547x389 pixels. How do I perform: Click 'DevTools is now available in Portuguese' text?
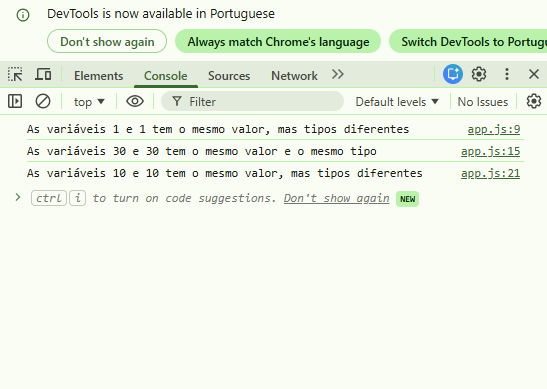pyautogui.click(x=161, y=14)
